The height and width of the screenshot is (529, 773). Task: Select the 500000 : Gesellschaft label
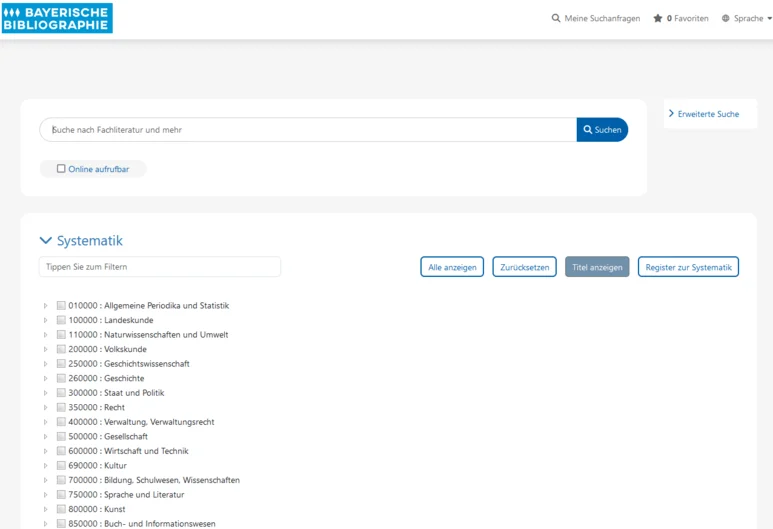[x=108, y=436]
